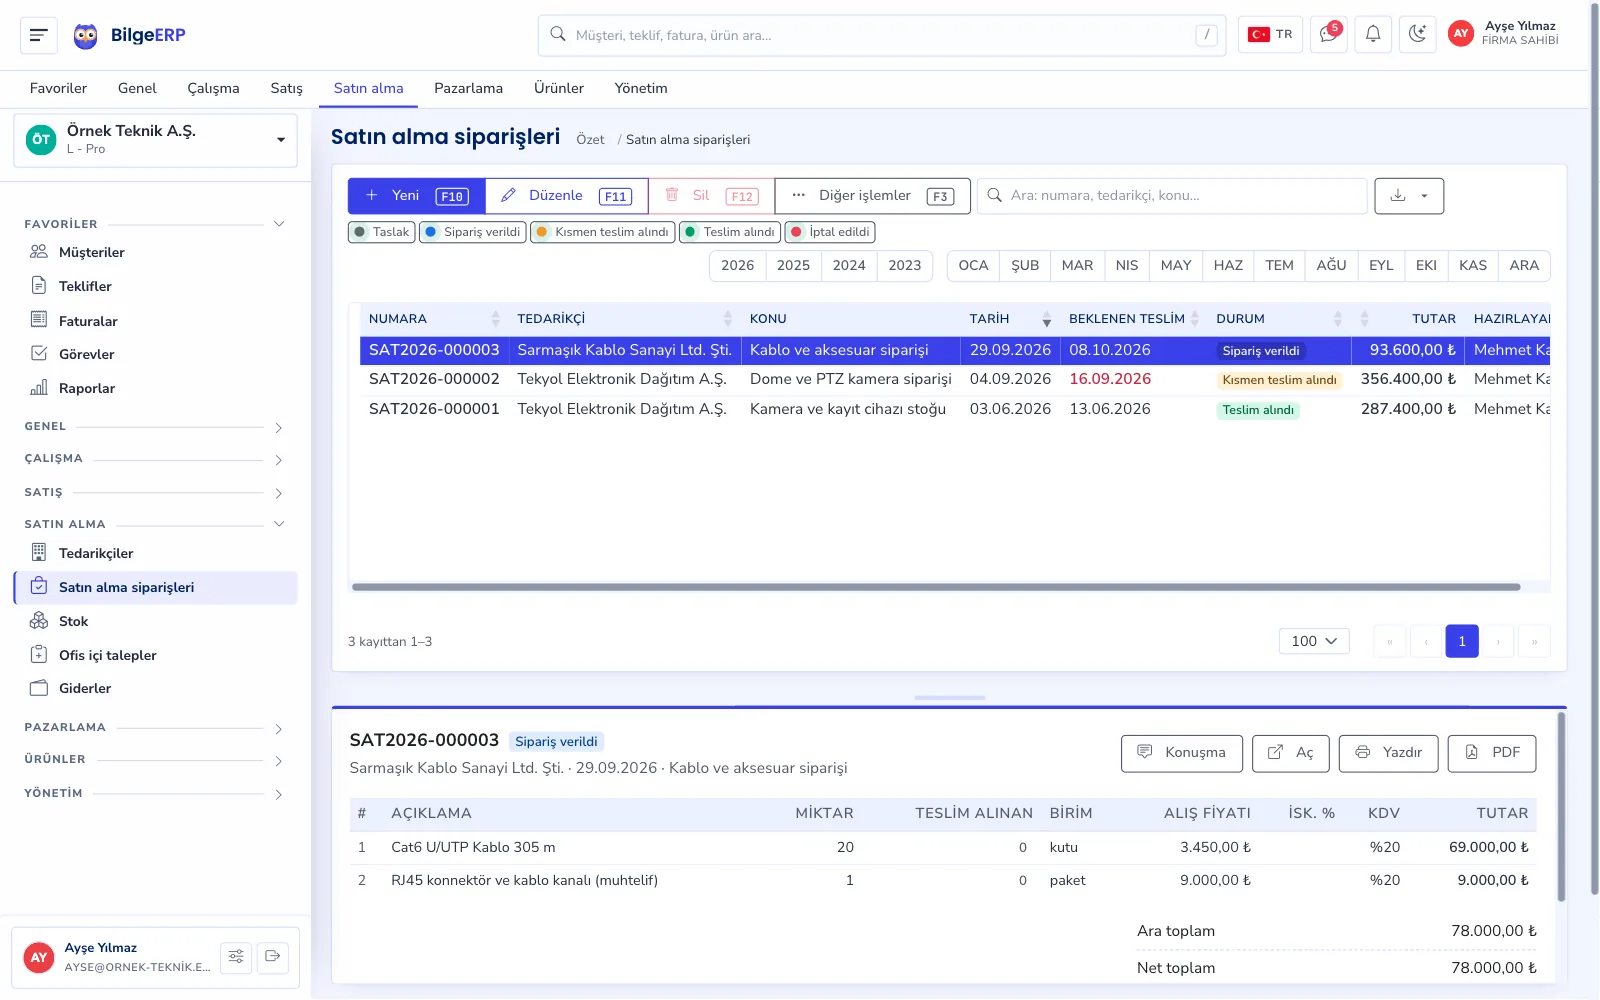Toggle the Sipariş verildi status filter
Viewport: 1600px width, 1000px height.
pos(472,232)
